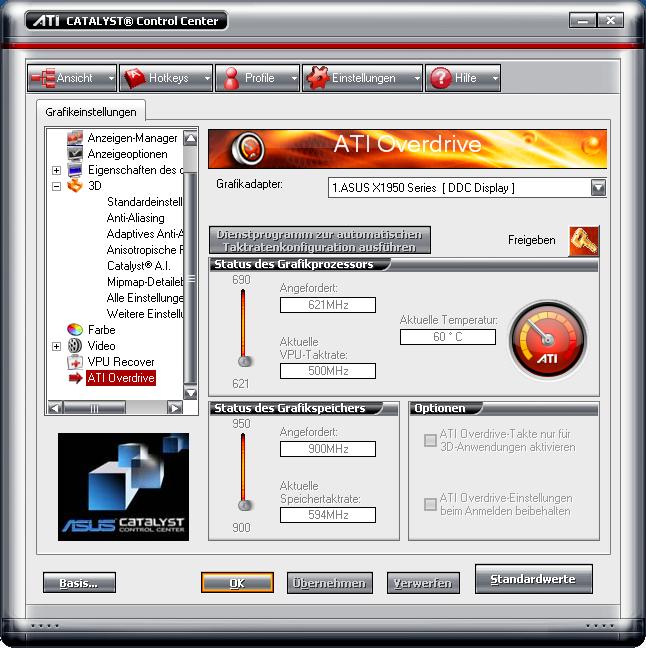
Task: Select the Grafikeinstellungen tab
Action: point(91,112)
